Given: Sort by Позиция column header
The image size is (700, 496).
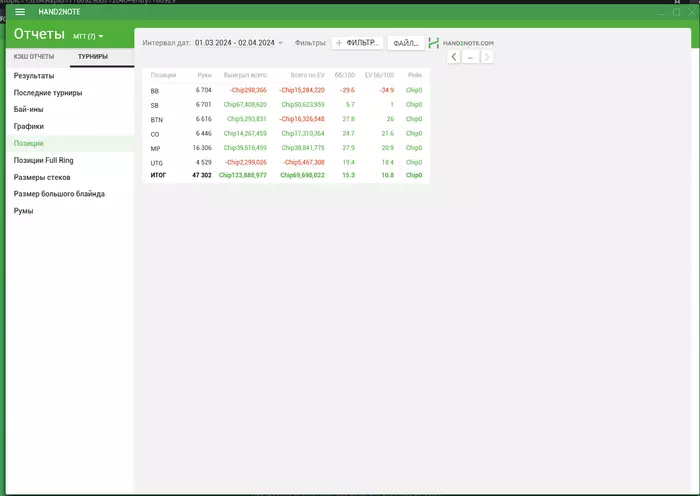Looking at the screenshot, I should tap(163, 75).
